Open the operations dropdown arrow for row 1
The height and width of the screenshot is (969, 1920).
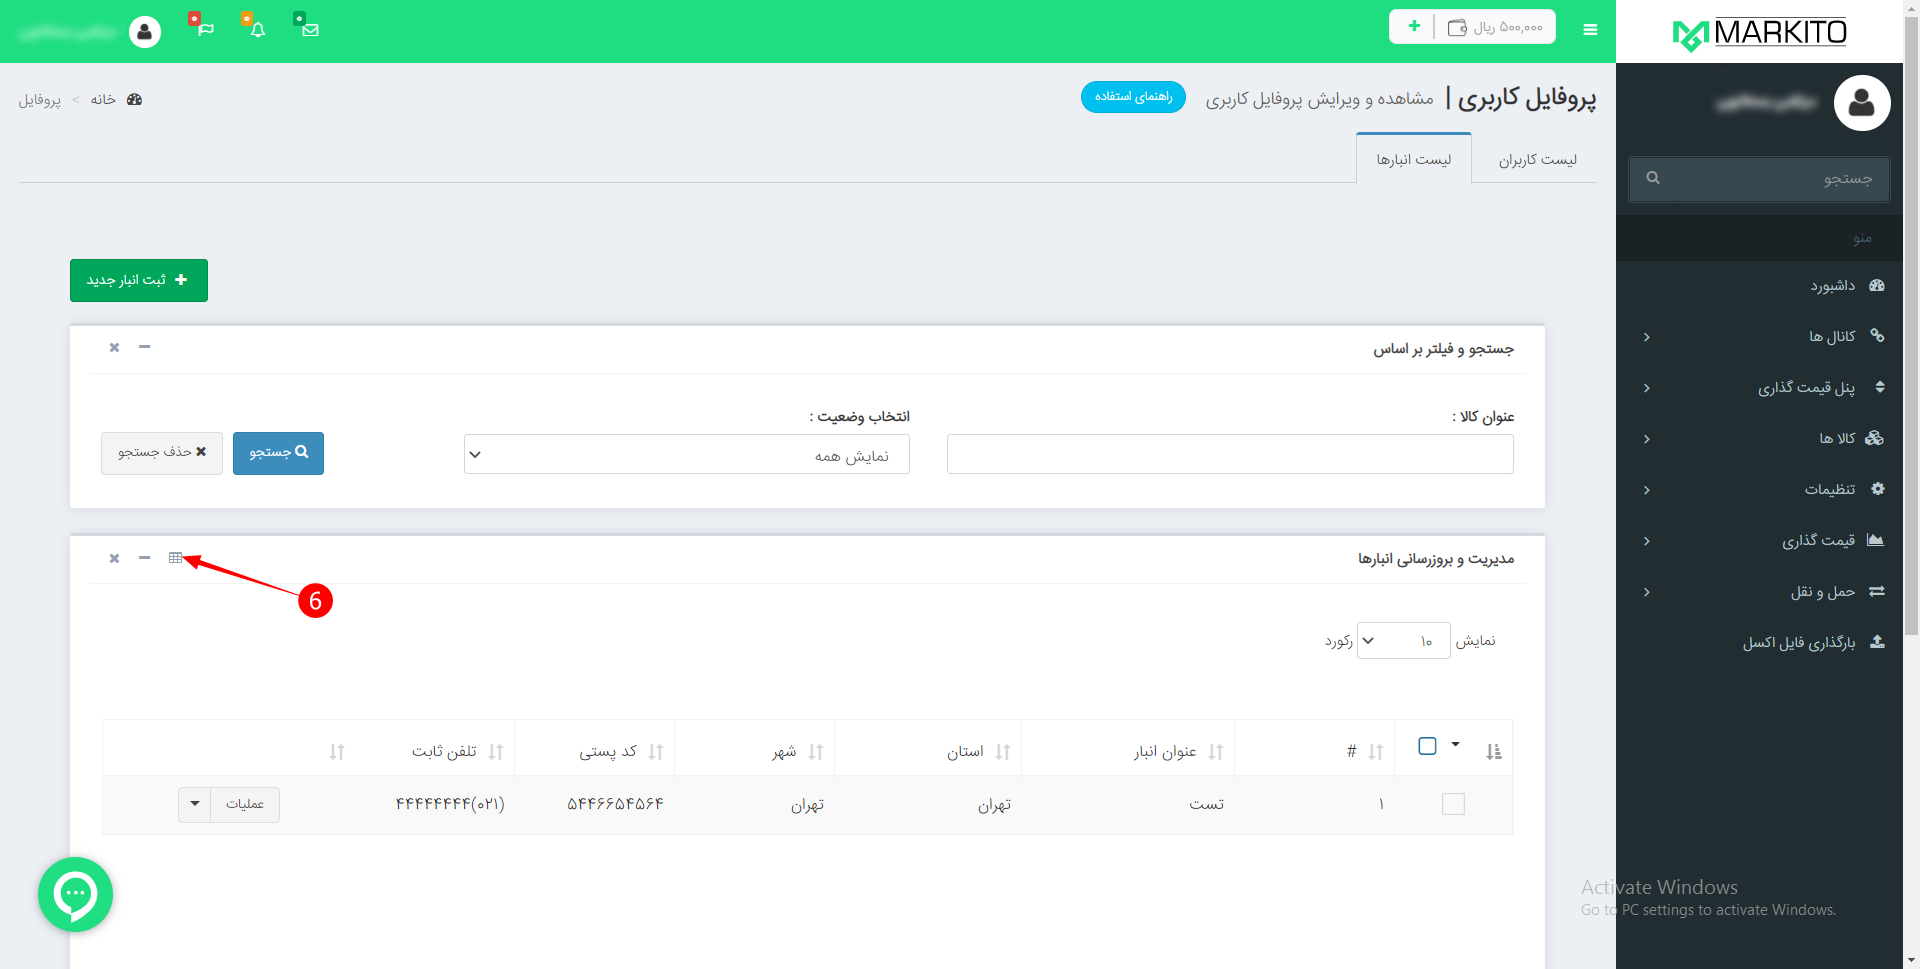tap(195, 804)
